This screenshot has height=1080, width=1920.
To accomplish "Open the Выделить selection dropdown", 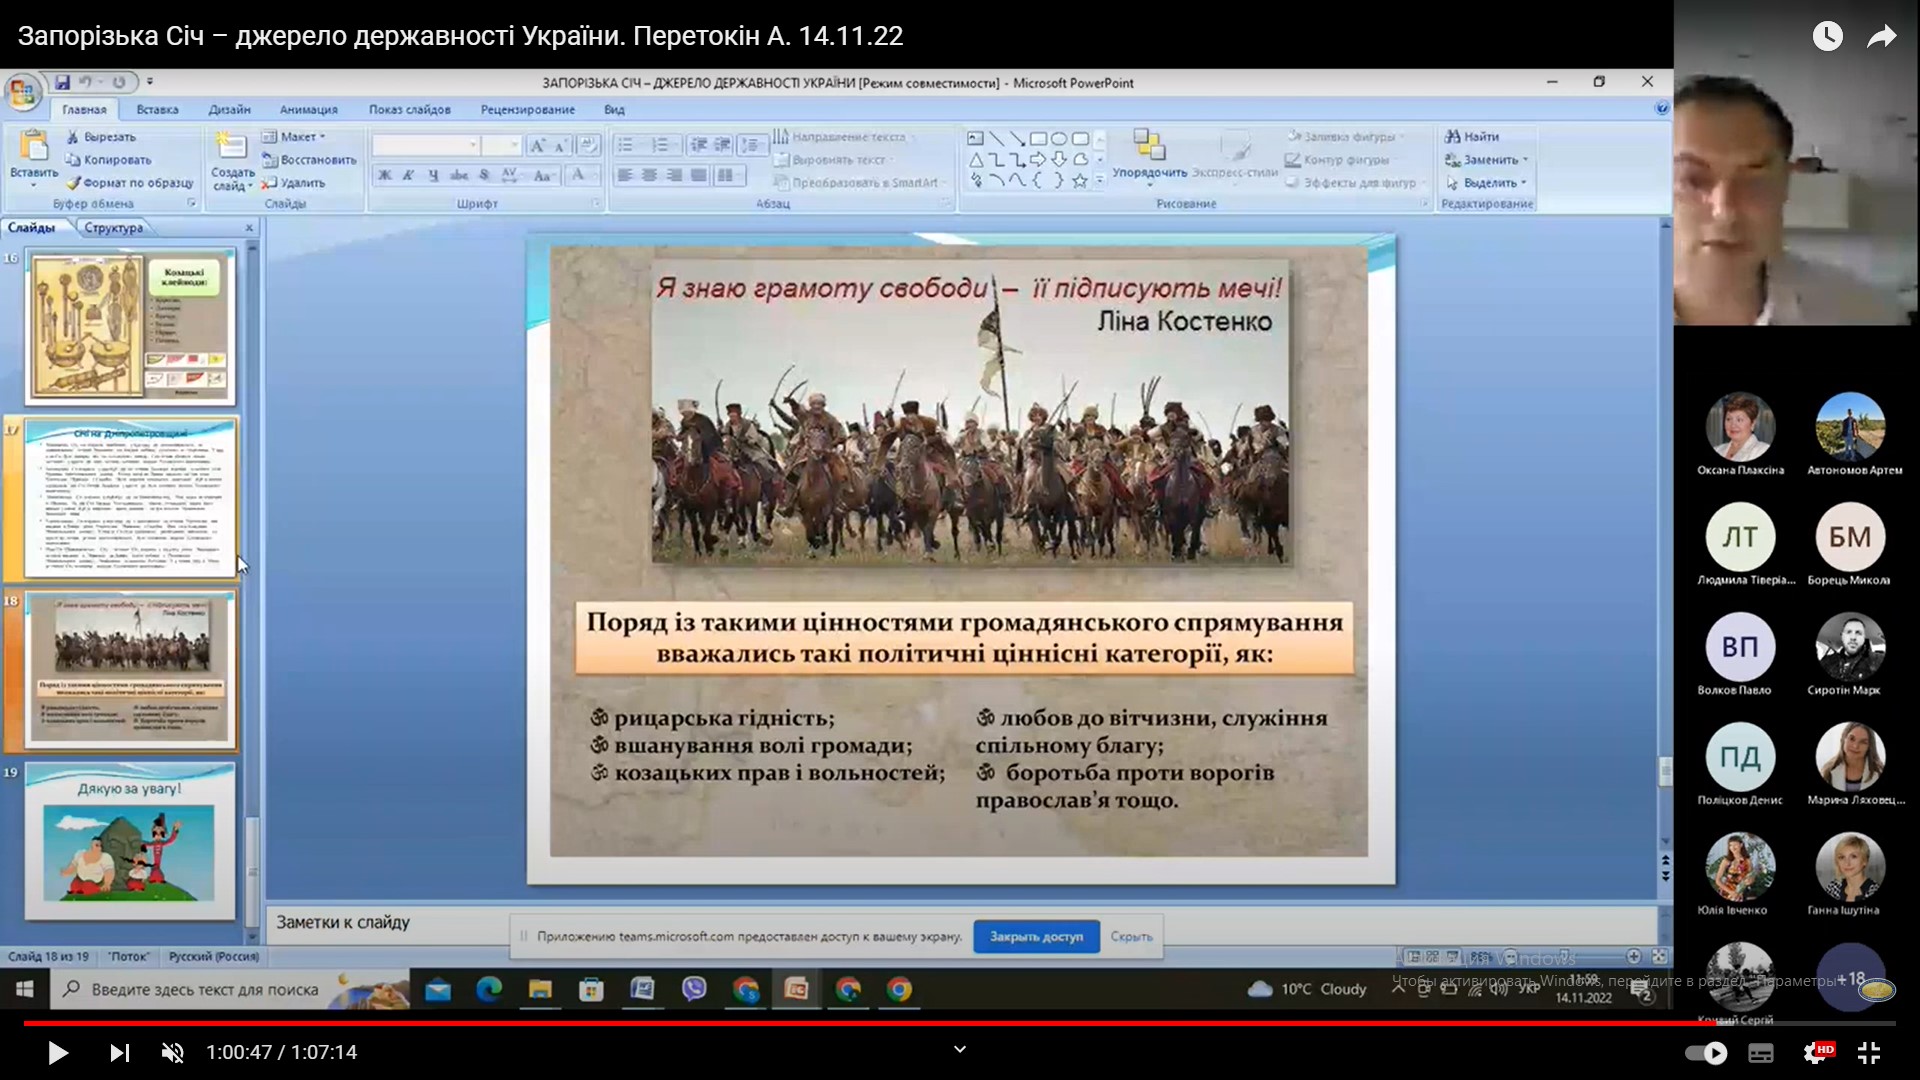I will [x=1487, y=183].
